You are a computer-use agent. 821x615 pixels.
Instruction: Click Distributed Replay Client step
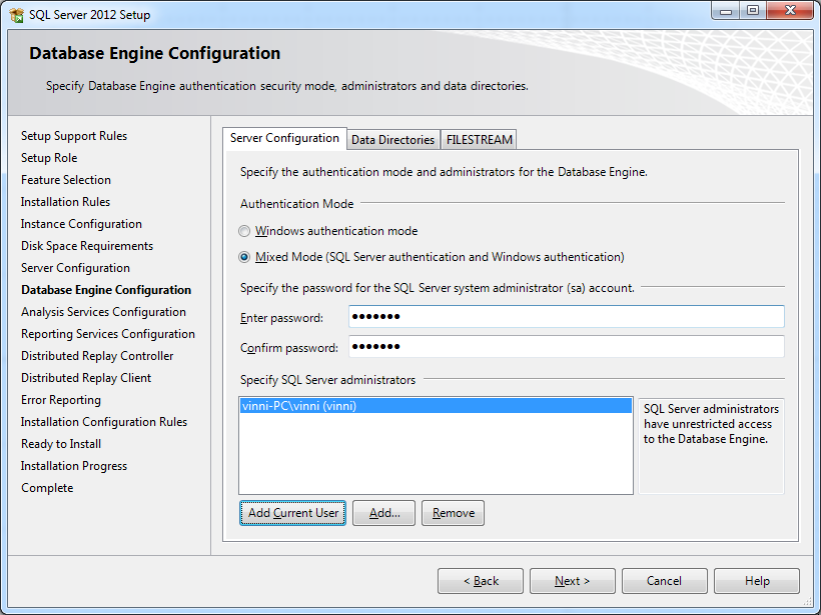click(x=86, y=378)
